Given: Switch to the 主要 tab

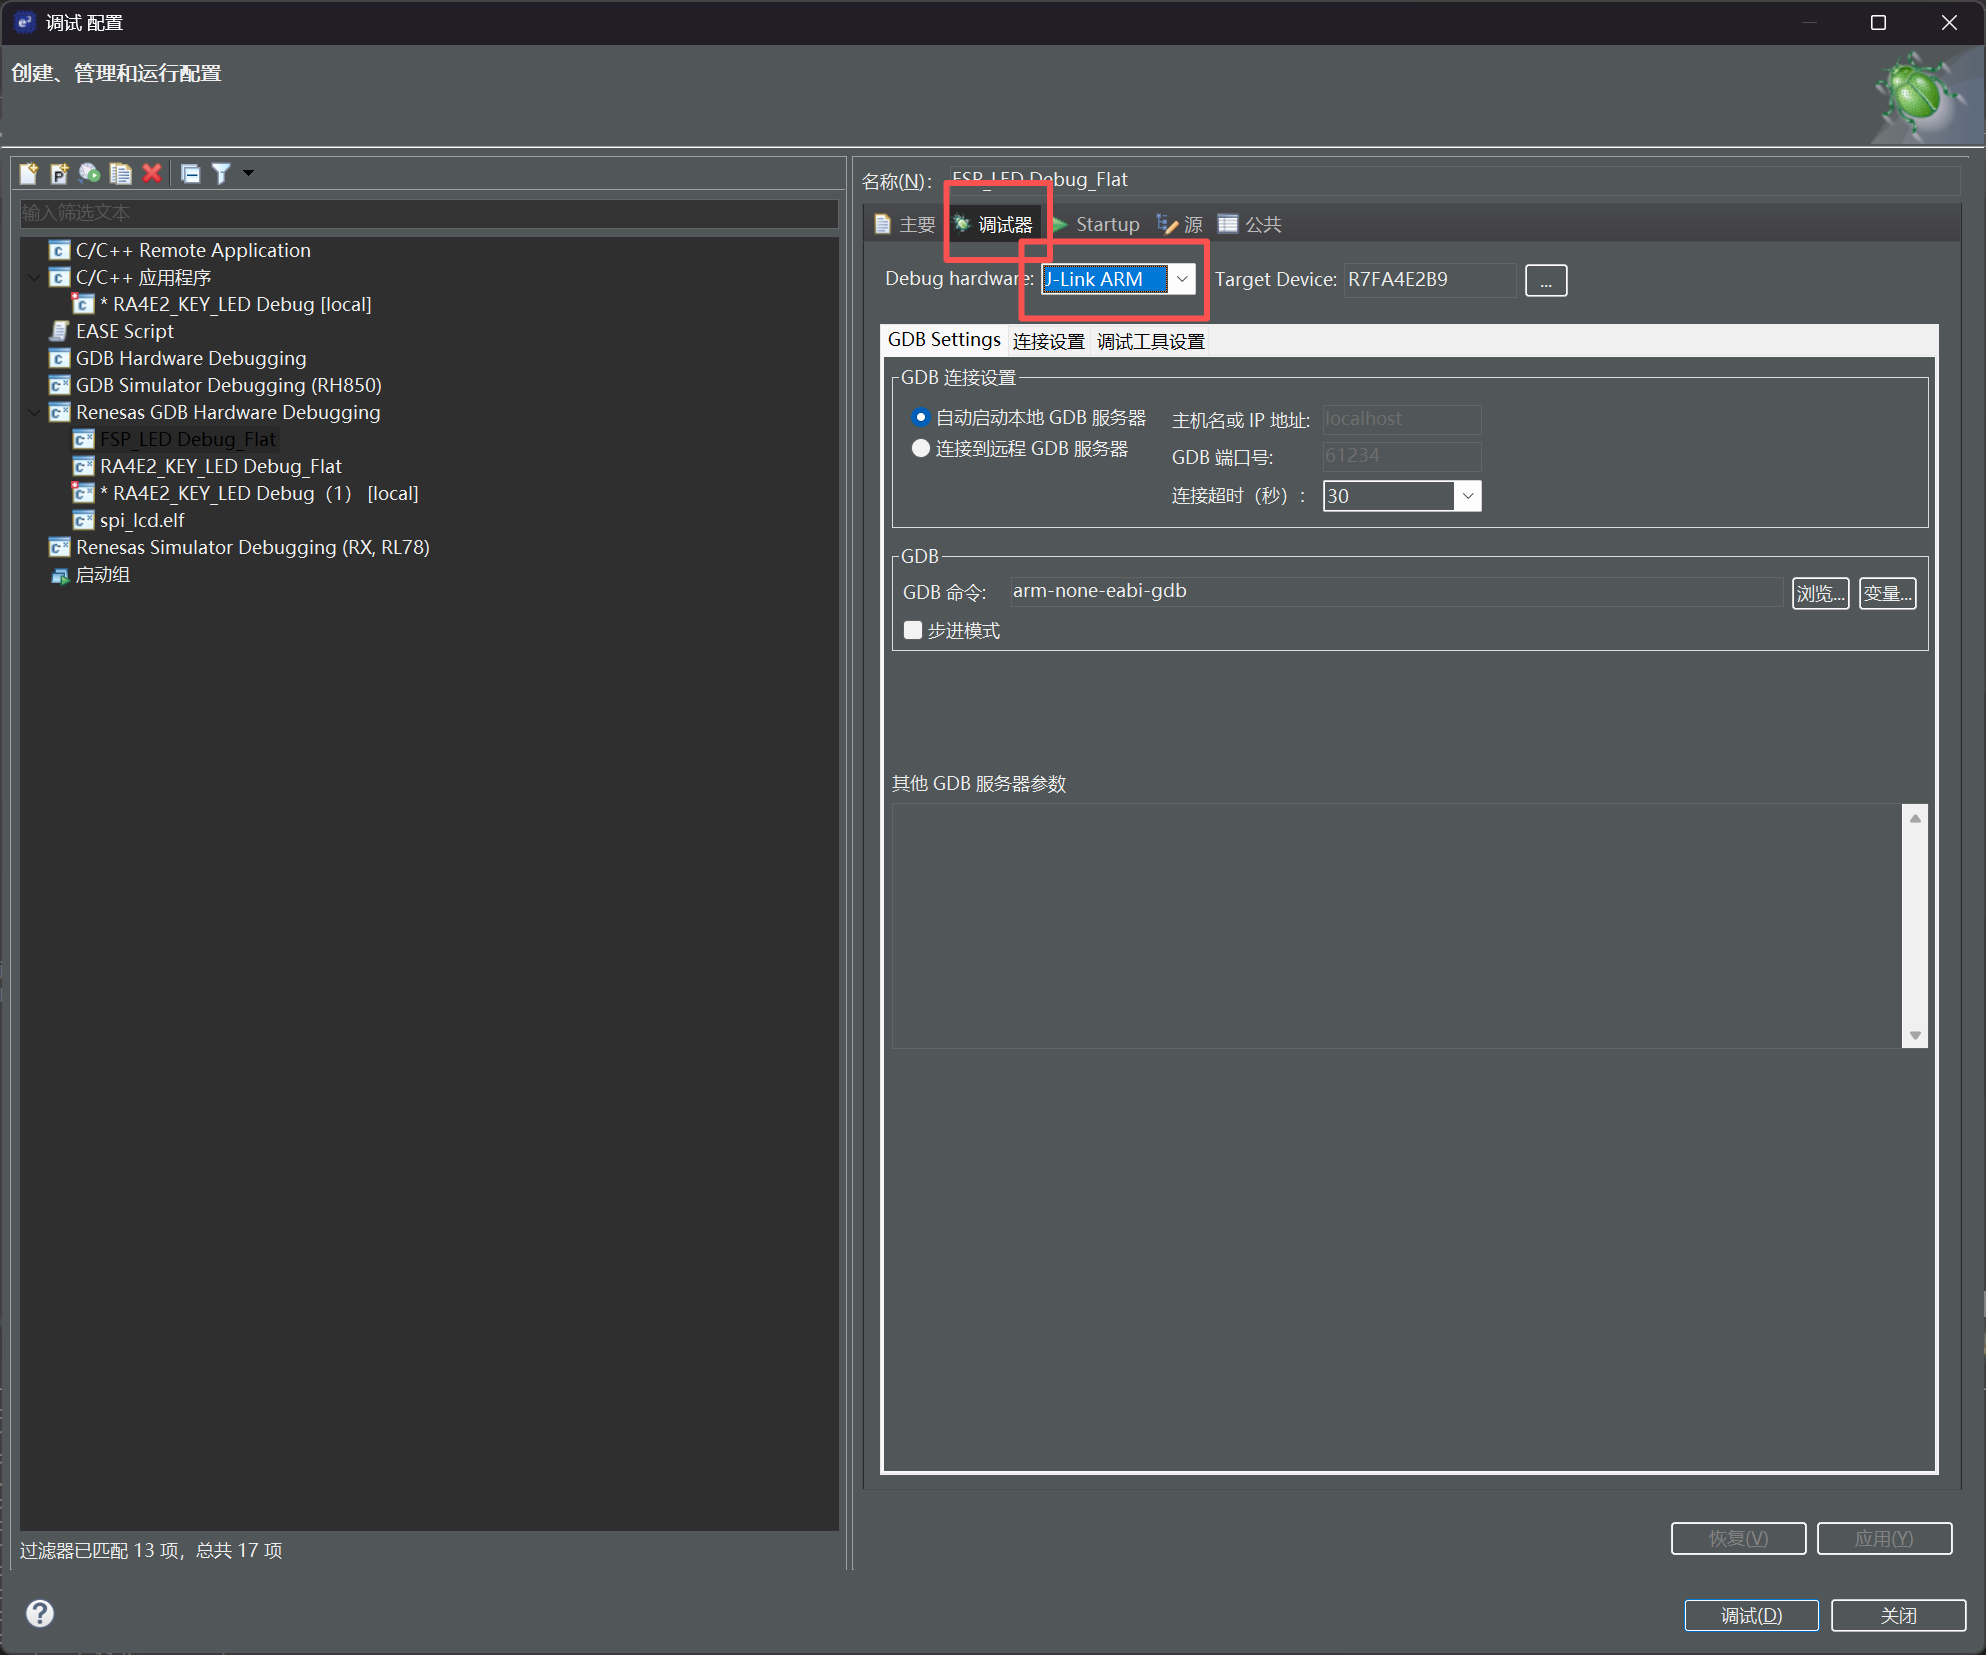Looking at the screenshot, I should pyautogui.click(x=905, y=224).
